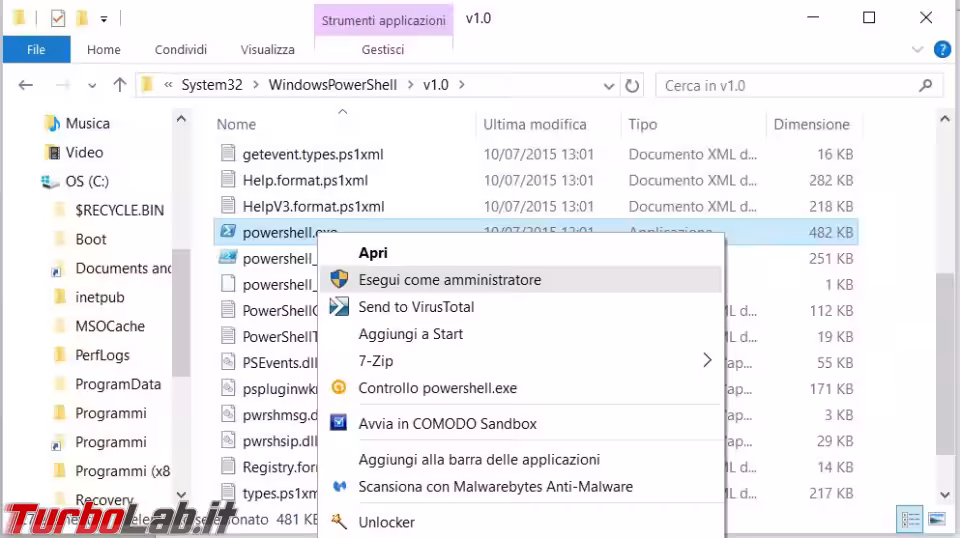This screenshot has width=960, height=538.
Task: Click the navigation pane scrollbar
Action: (181, 312)
